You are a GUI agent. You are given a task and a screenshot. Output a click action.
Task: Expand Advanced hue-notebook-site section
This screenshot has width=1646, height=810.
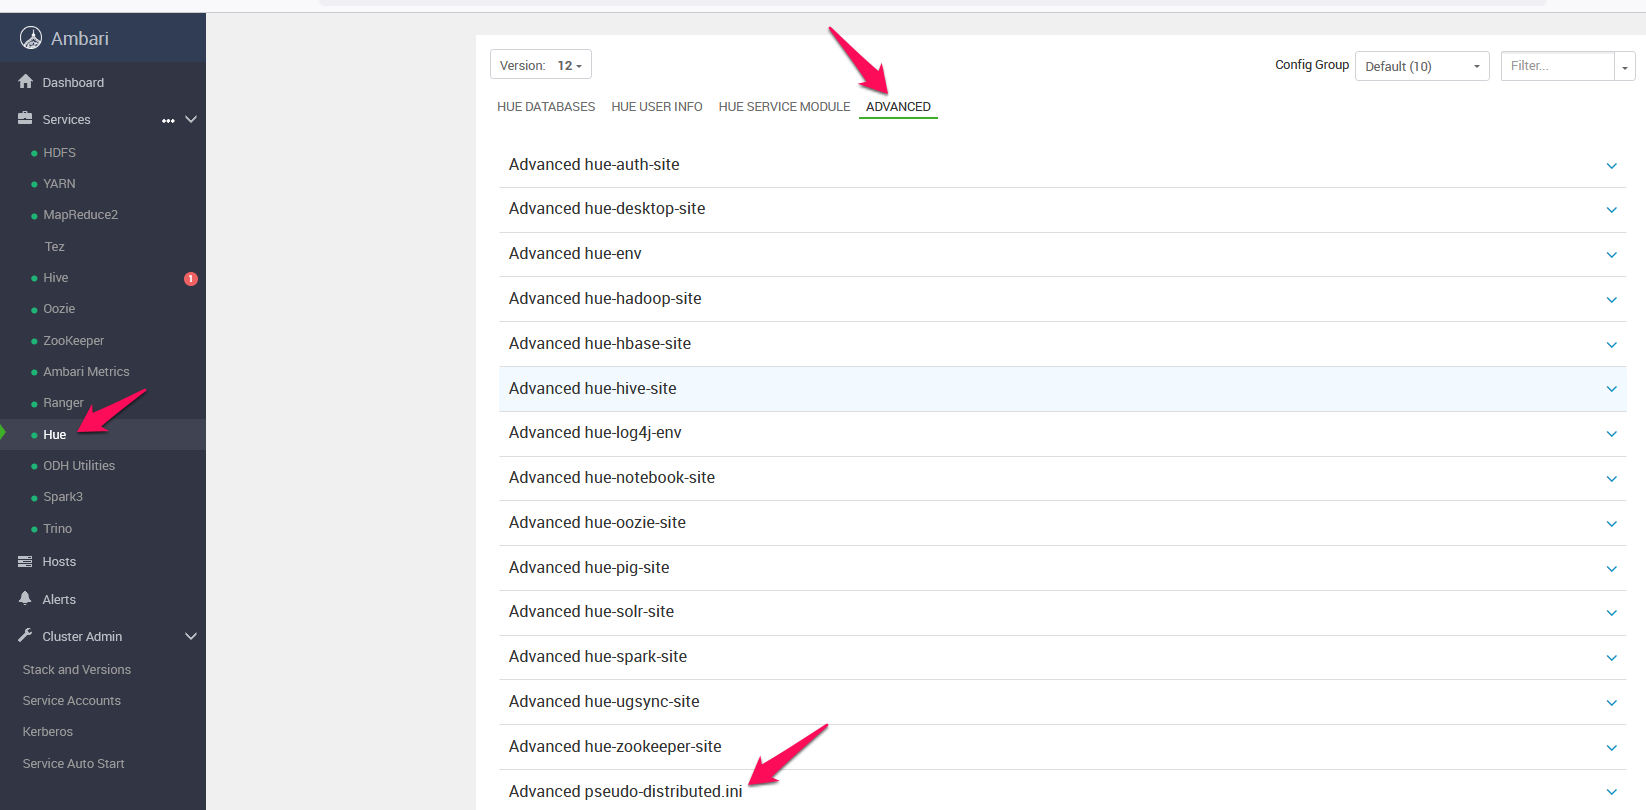(1062, 479)
